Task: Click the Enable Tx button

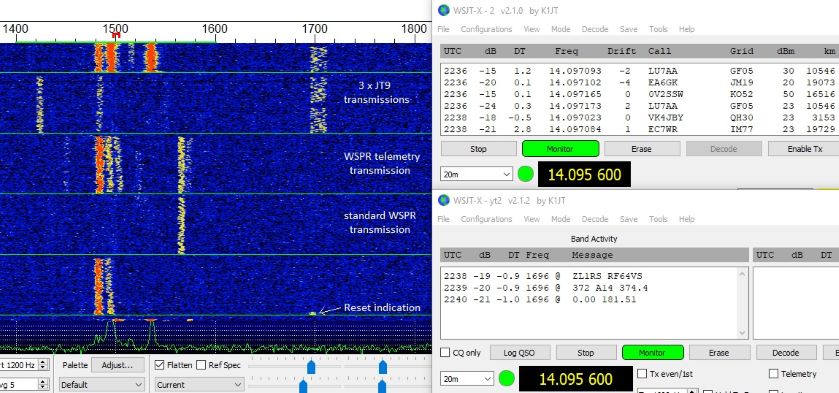Action: click(803, 149)
